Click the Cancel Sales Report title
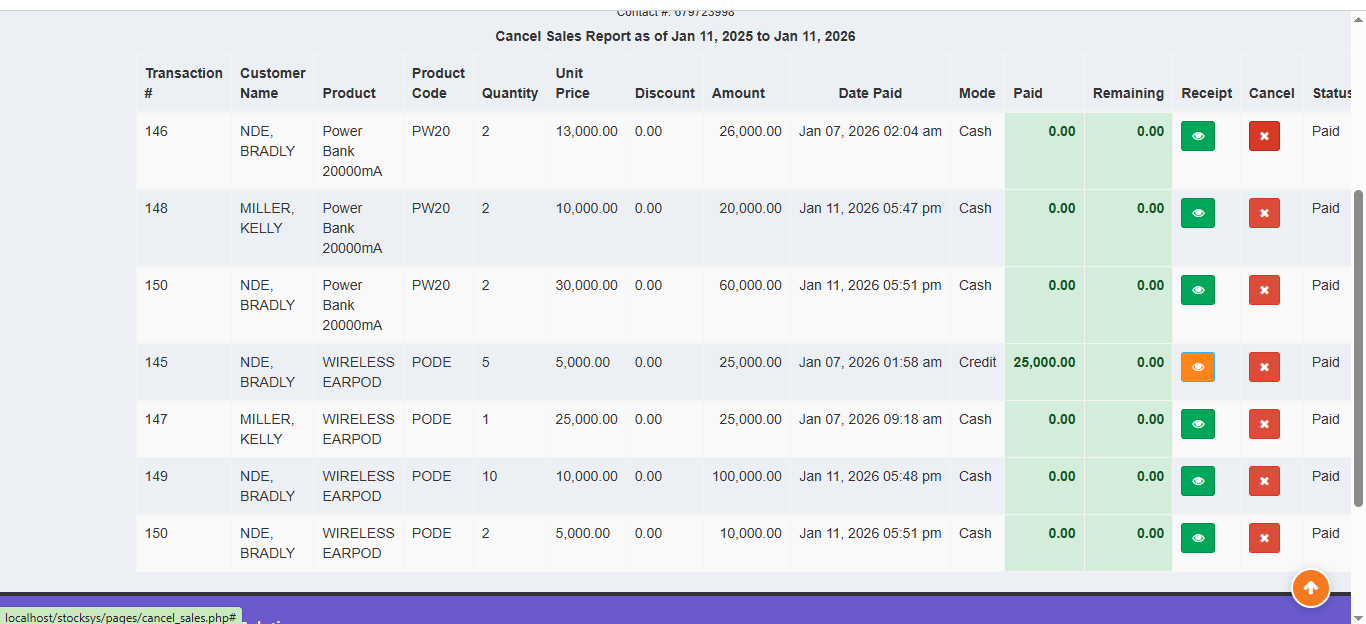The image size is (1366, 624). coord(675,36)
